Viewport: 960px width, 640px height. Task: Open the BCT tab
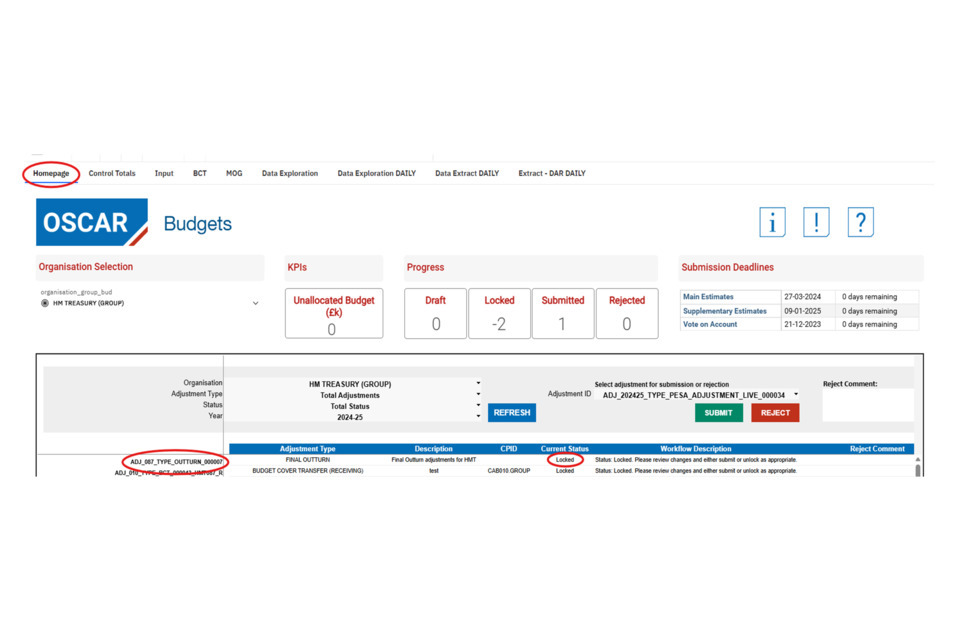click(x=200, y=174)
